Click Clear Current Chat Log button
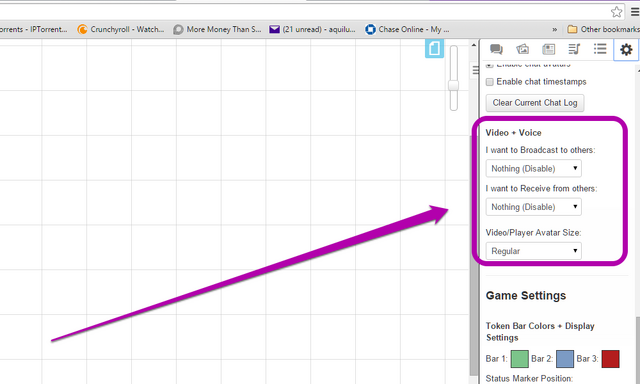This screenshot has width=640, height=384. tap(535, 103)
